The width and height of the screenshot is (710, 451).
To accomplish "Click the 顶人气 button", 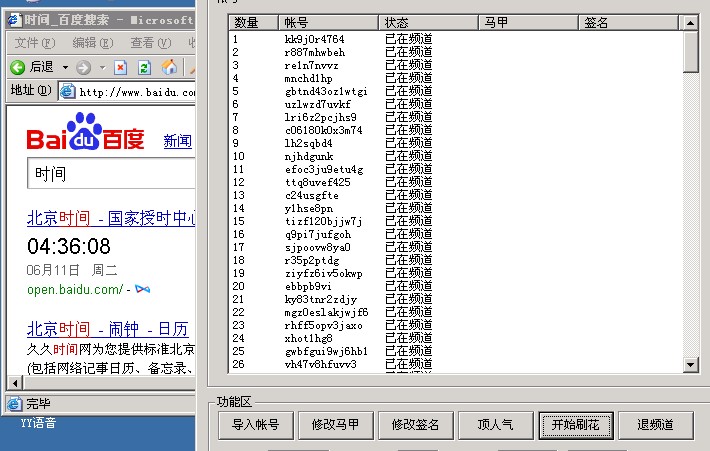I will coord(496,425).
